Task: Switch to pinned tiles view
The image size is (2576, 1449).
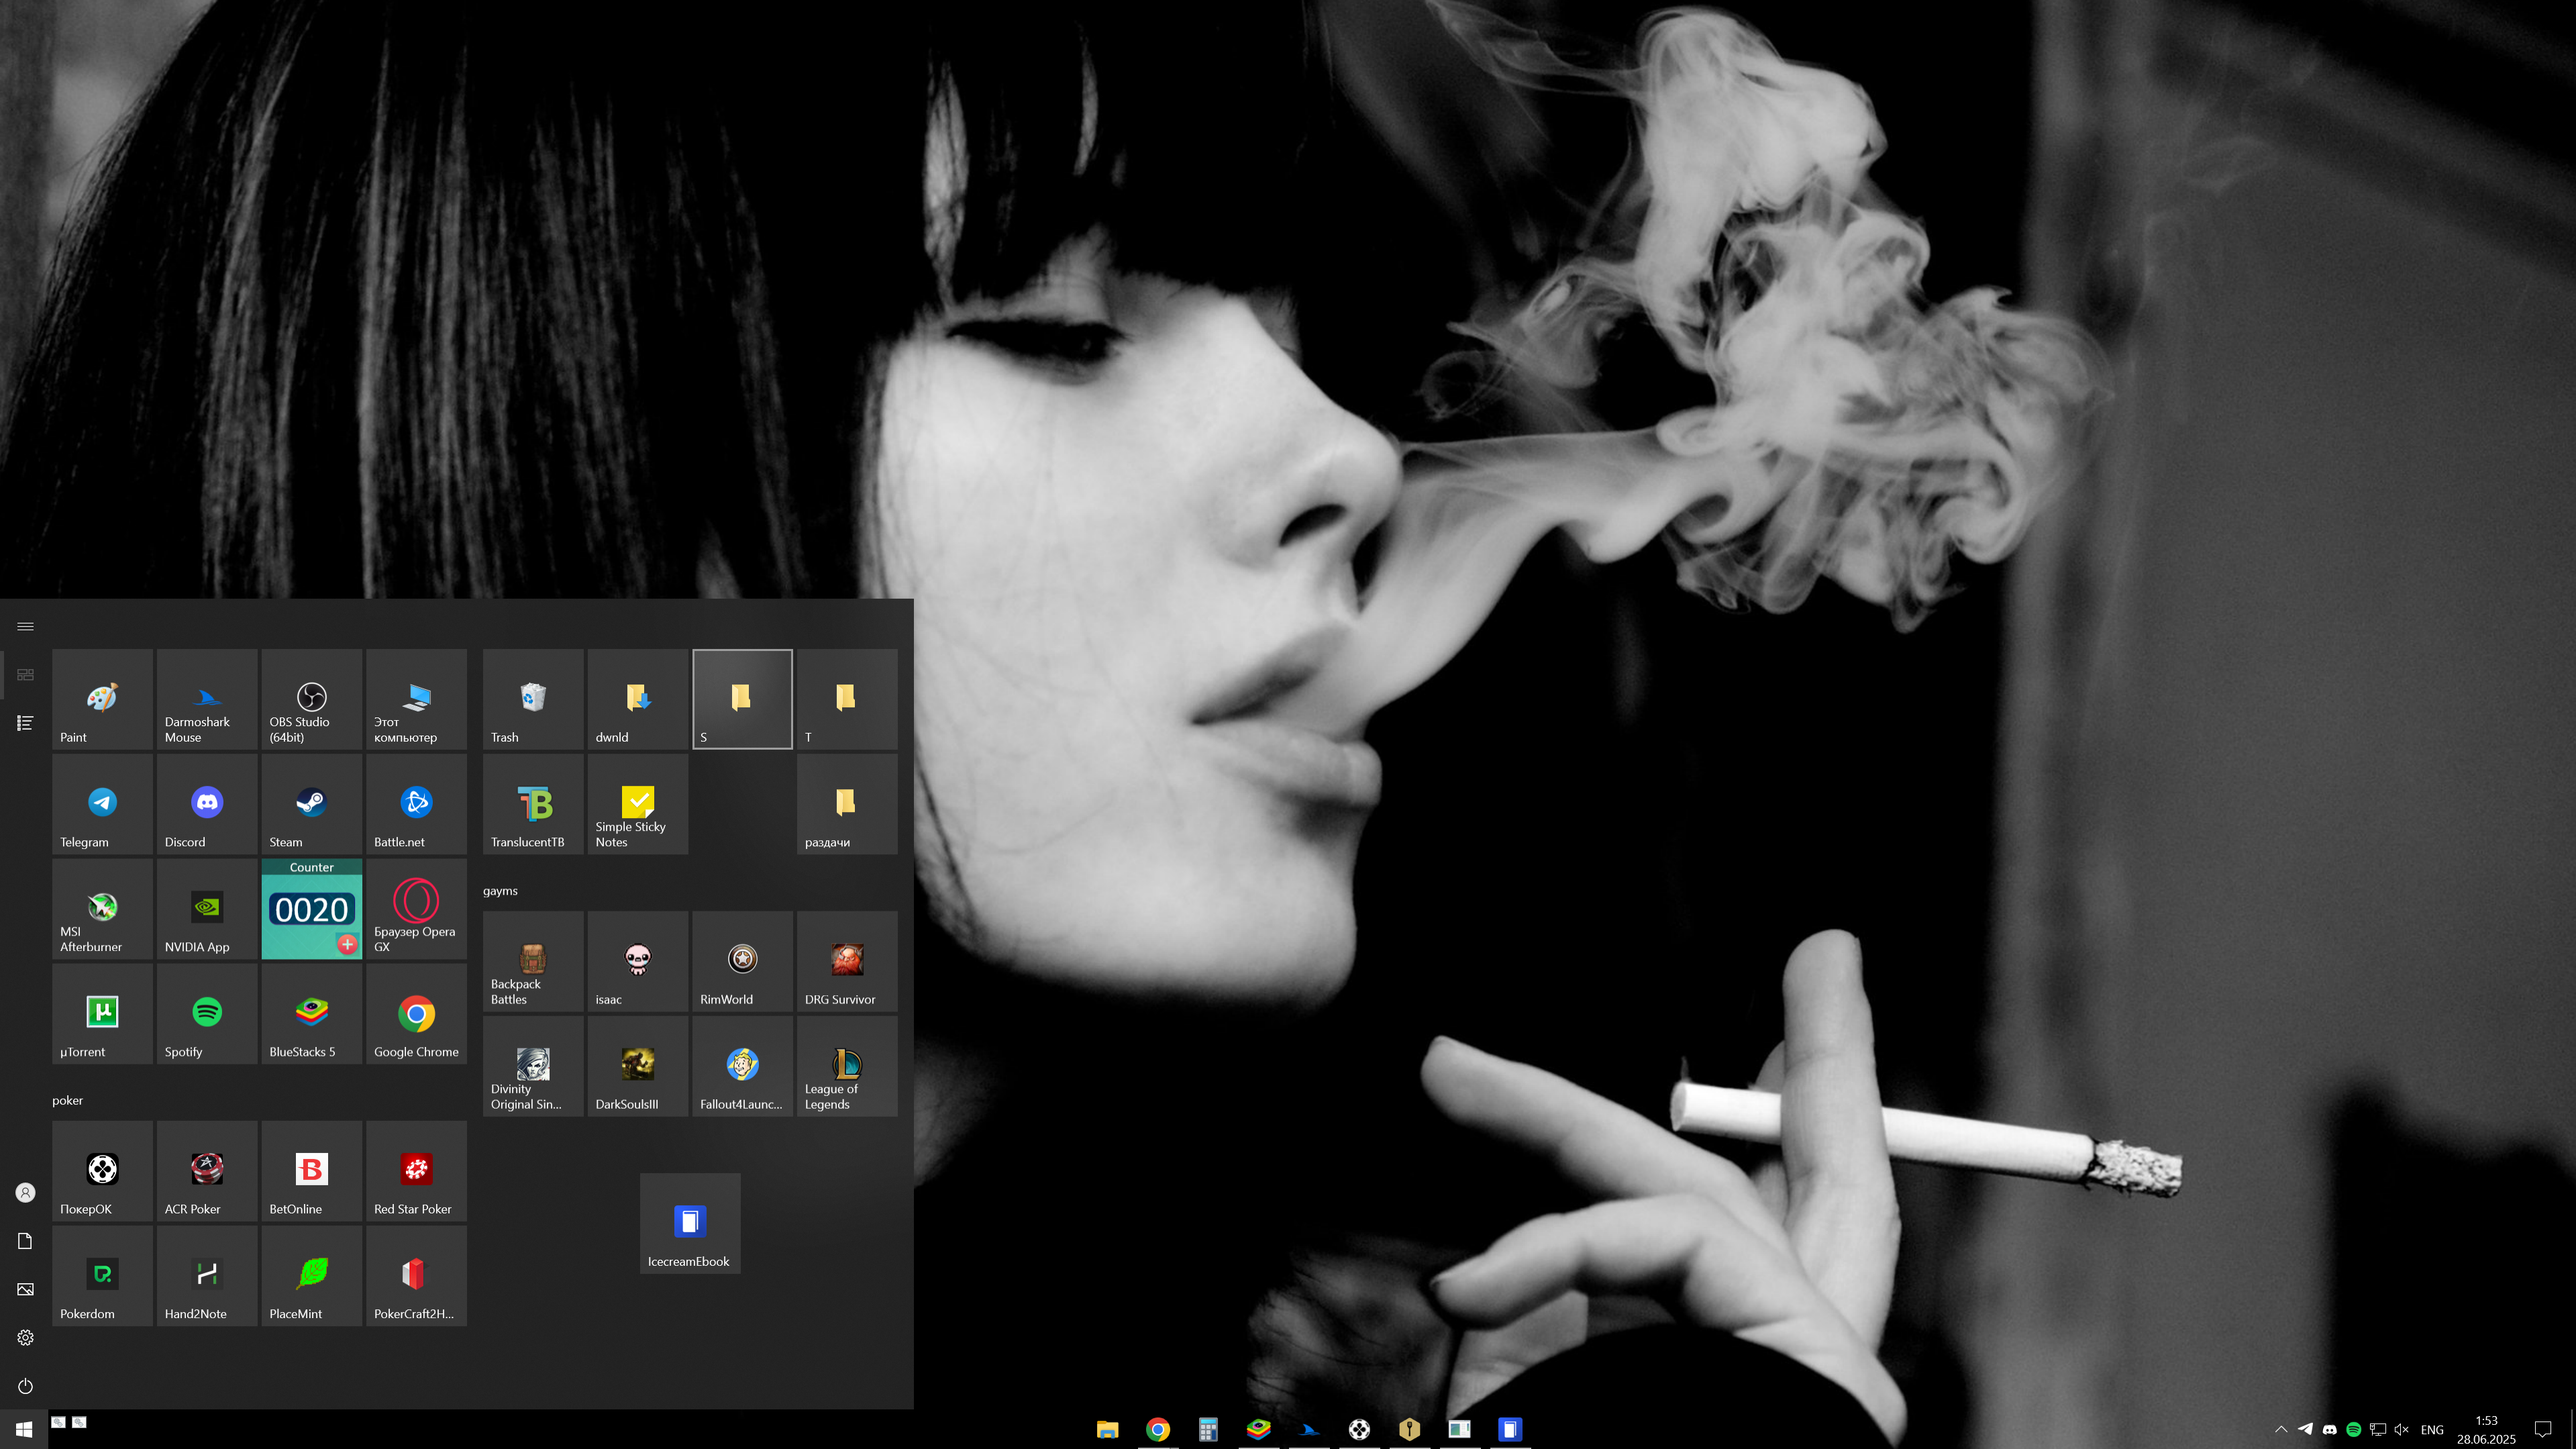Action: pos(26,675)
